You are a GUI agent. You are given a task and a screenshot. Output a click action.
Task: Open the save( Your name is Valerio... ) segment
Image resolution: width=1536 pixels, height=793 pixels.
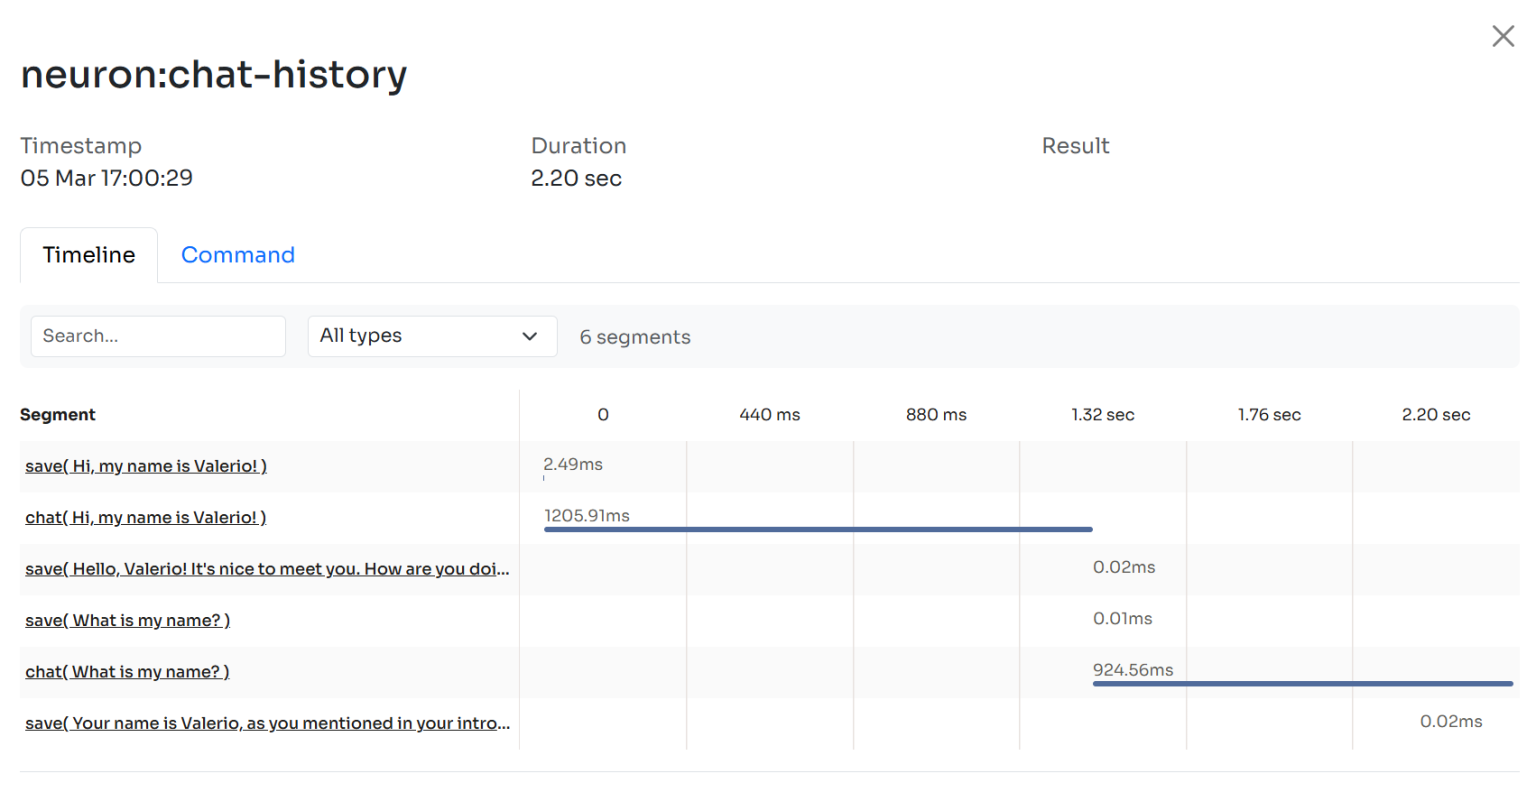coord(267,724)
